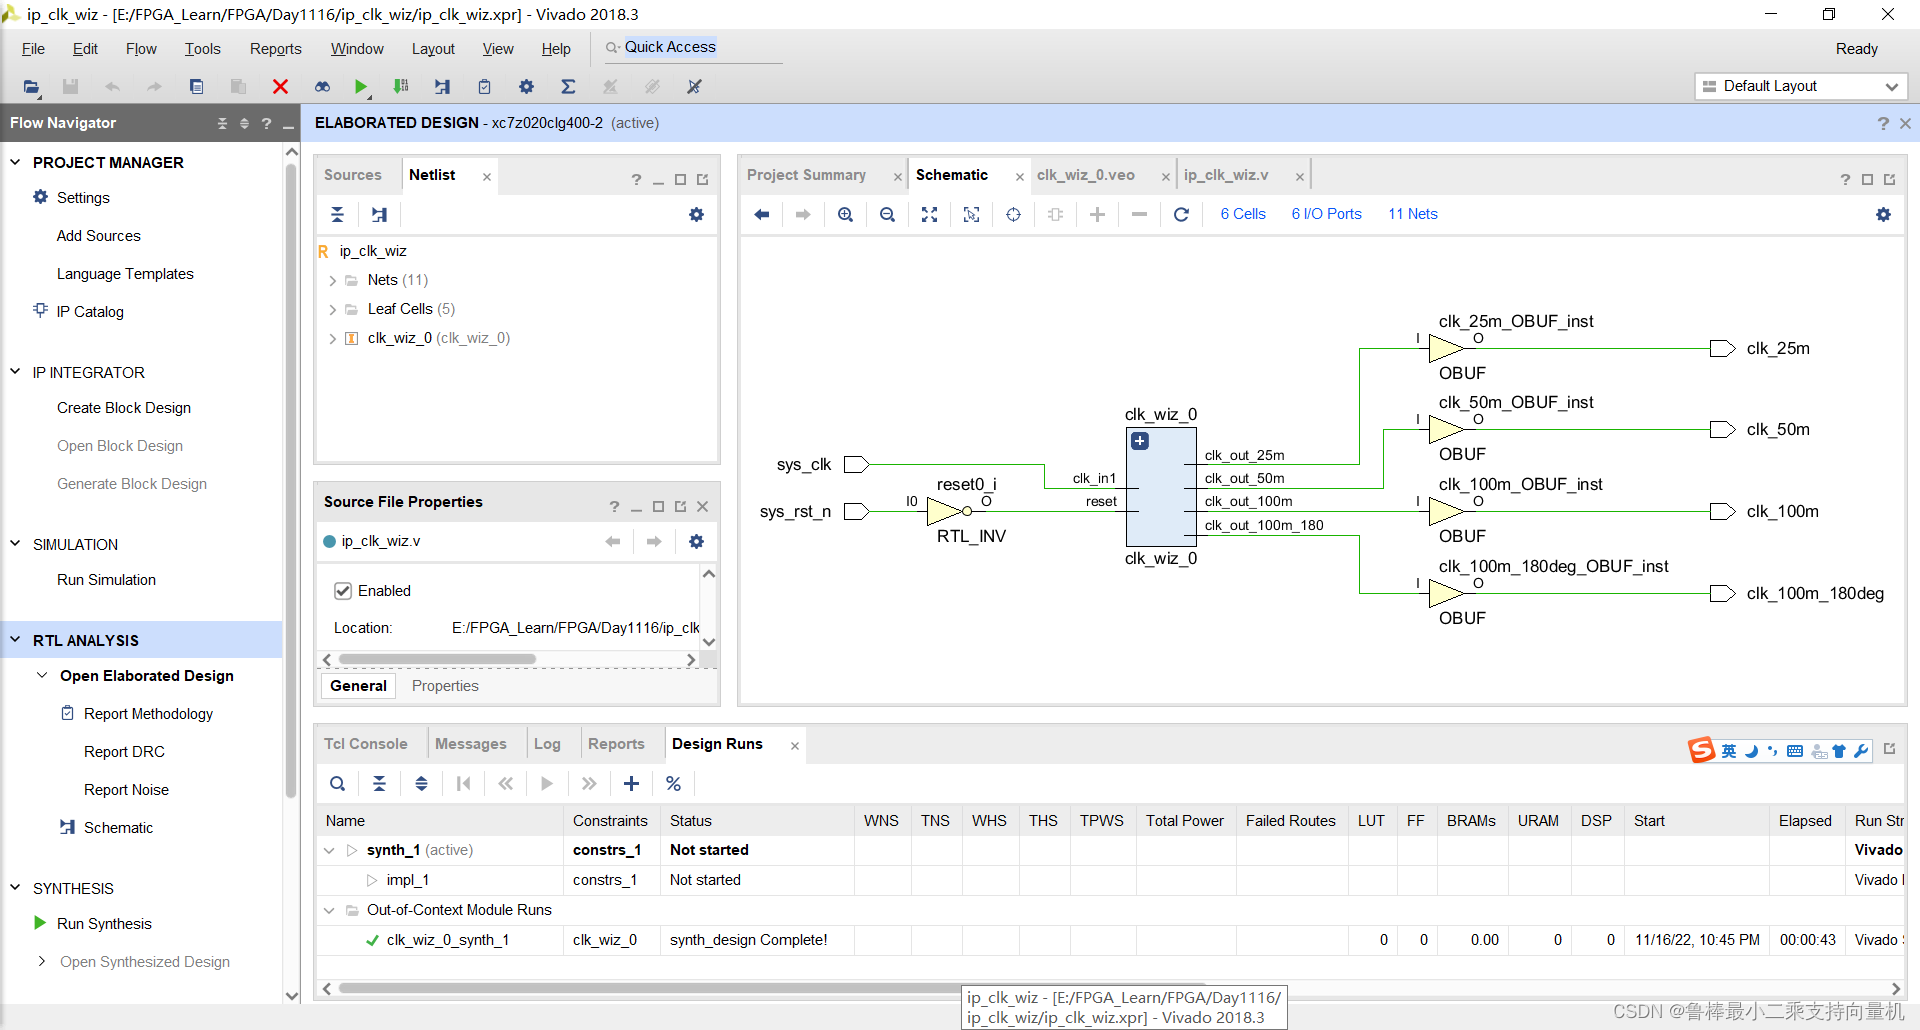Click the Add plus schematic toolbar icon
This screenshot has width=1920, height=1030.
pos(1097,214)
